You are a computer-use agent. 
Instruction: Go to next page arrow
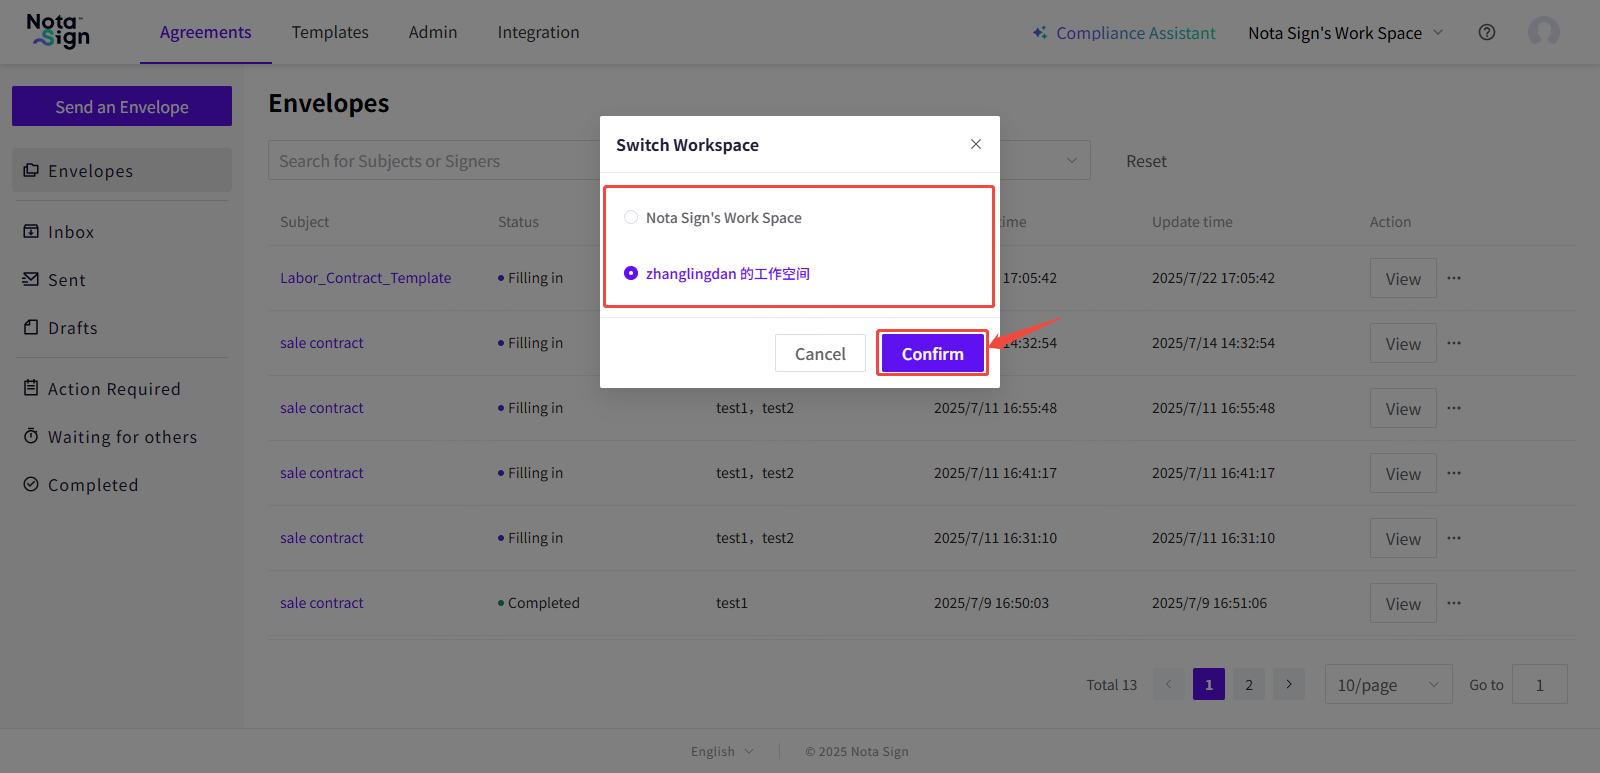tap(1289, 684)
